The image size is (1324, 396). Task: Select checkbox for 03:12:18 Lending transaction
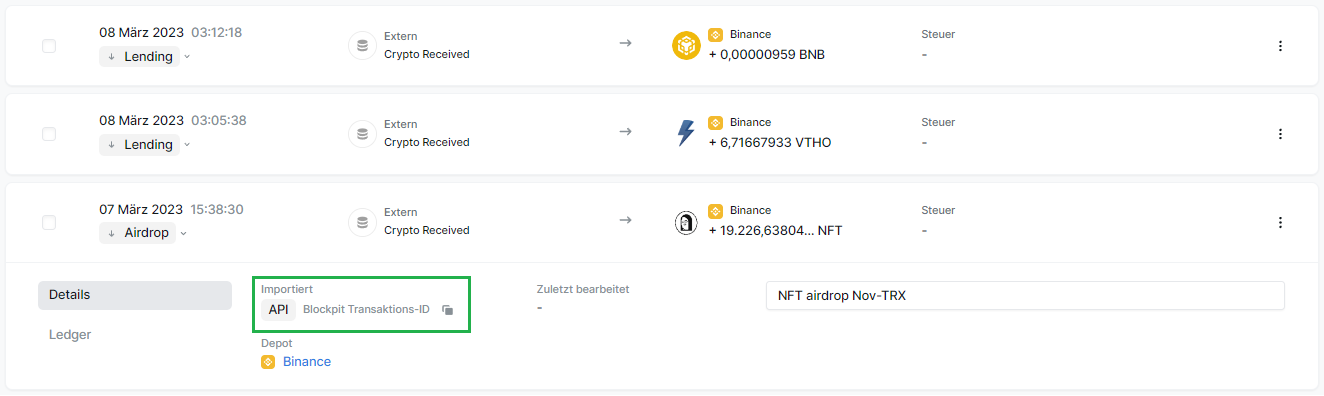coord(49,46)
